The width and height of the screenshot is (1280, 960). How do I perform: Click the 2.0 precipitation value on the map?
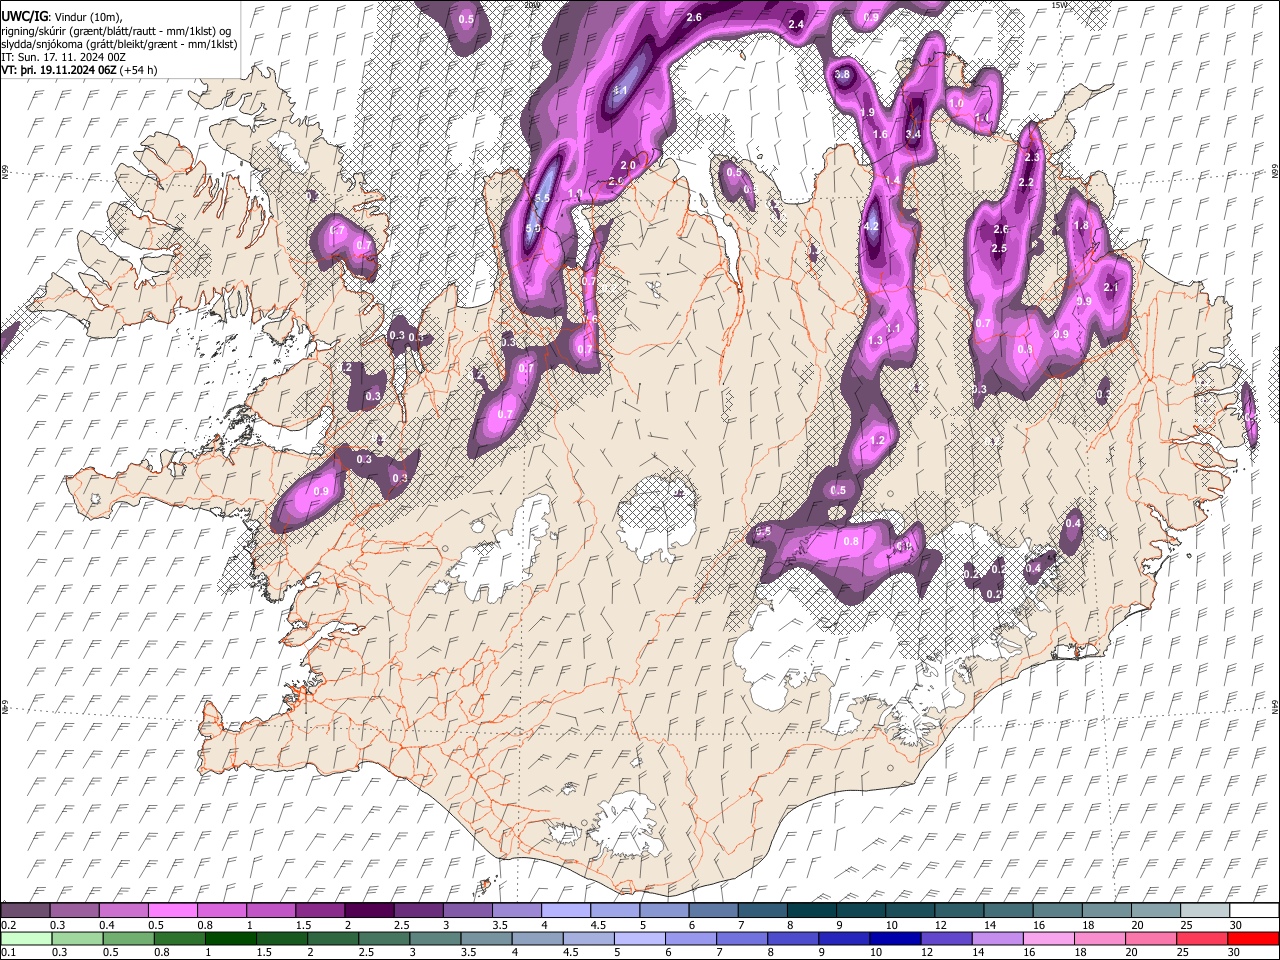tap(628, 166)
